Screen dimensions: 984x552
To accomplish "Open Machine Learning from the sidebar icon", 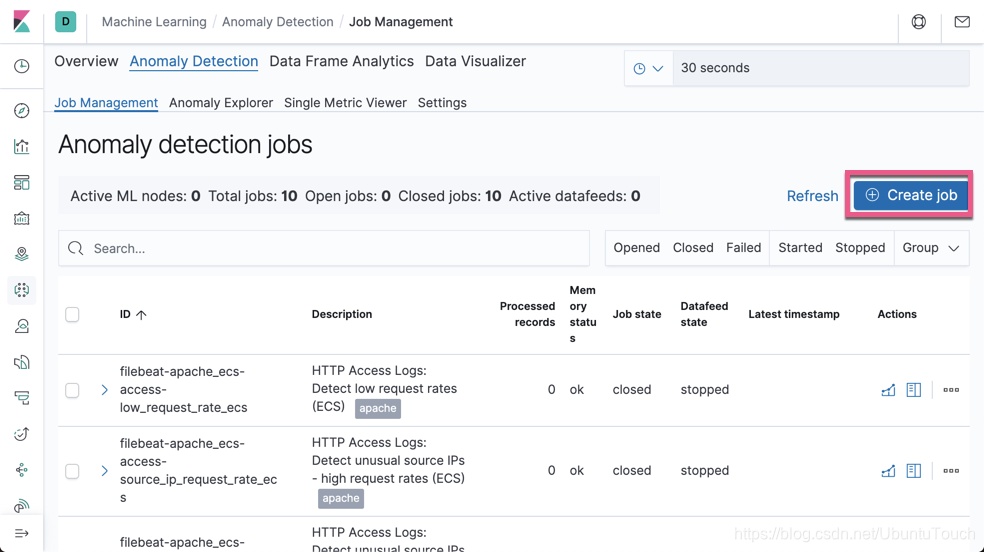I will 22,290.
